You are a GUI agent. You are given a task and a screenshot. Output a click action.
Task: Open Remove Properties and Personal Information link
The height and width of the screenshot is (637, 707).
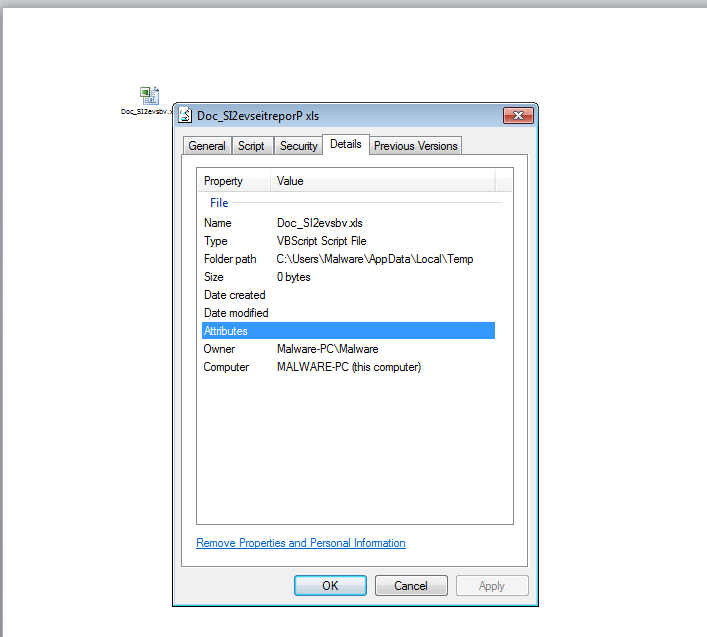coord(301,543)
